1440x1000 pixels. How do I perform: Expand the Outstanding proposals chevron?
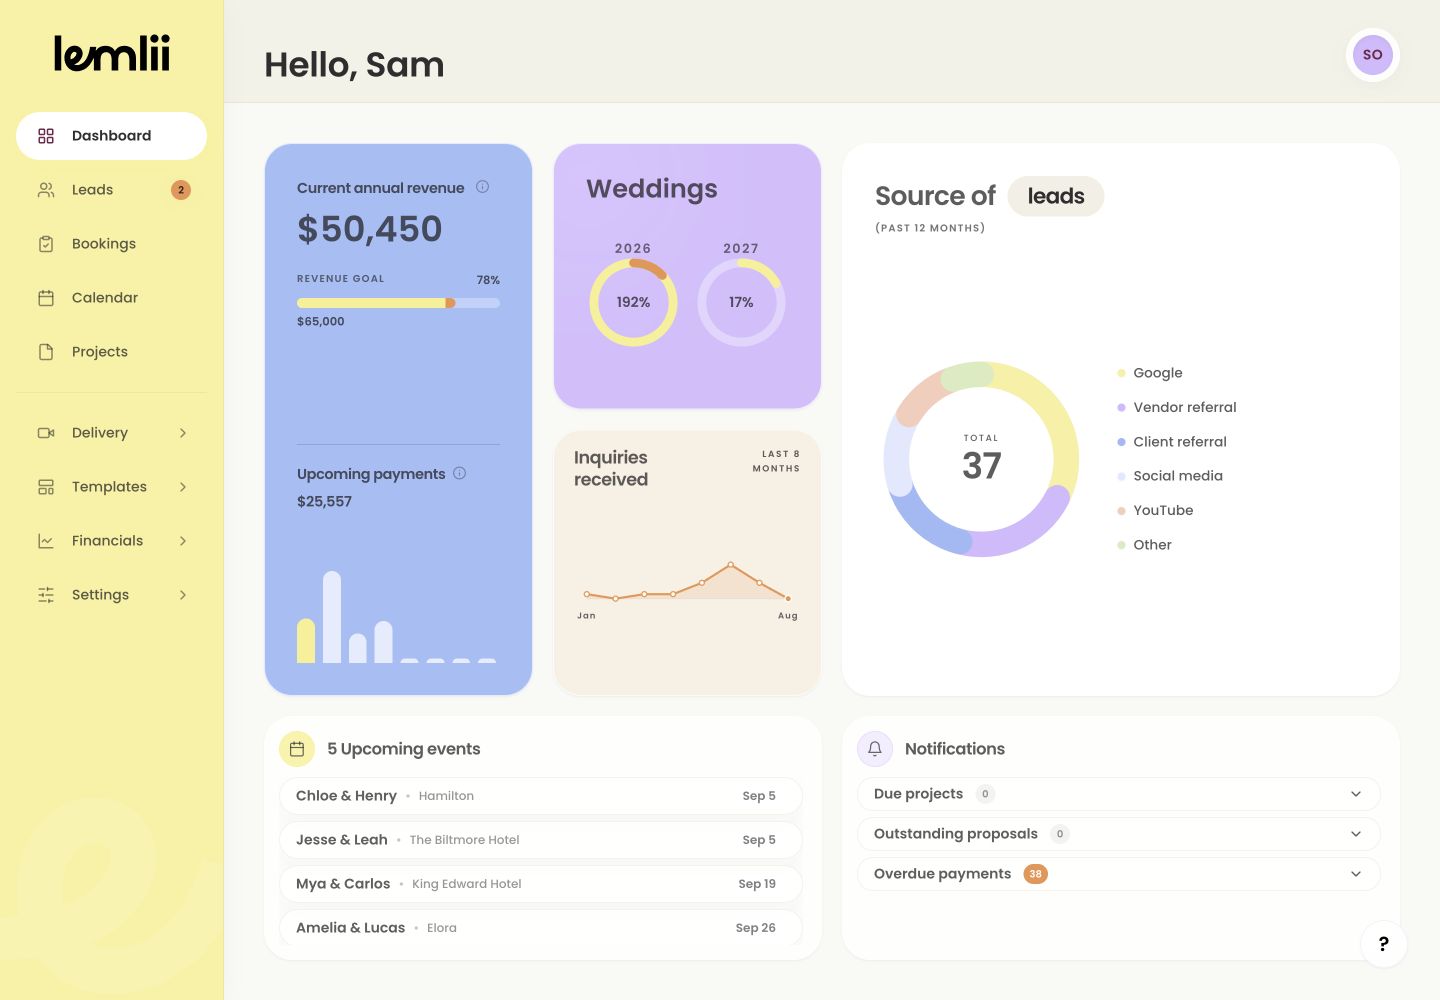click(1356, 834)
